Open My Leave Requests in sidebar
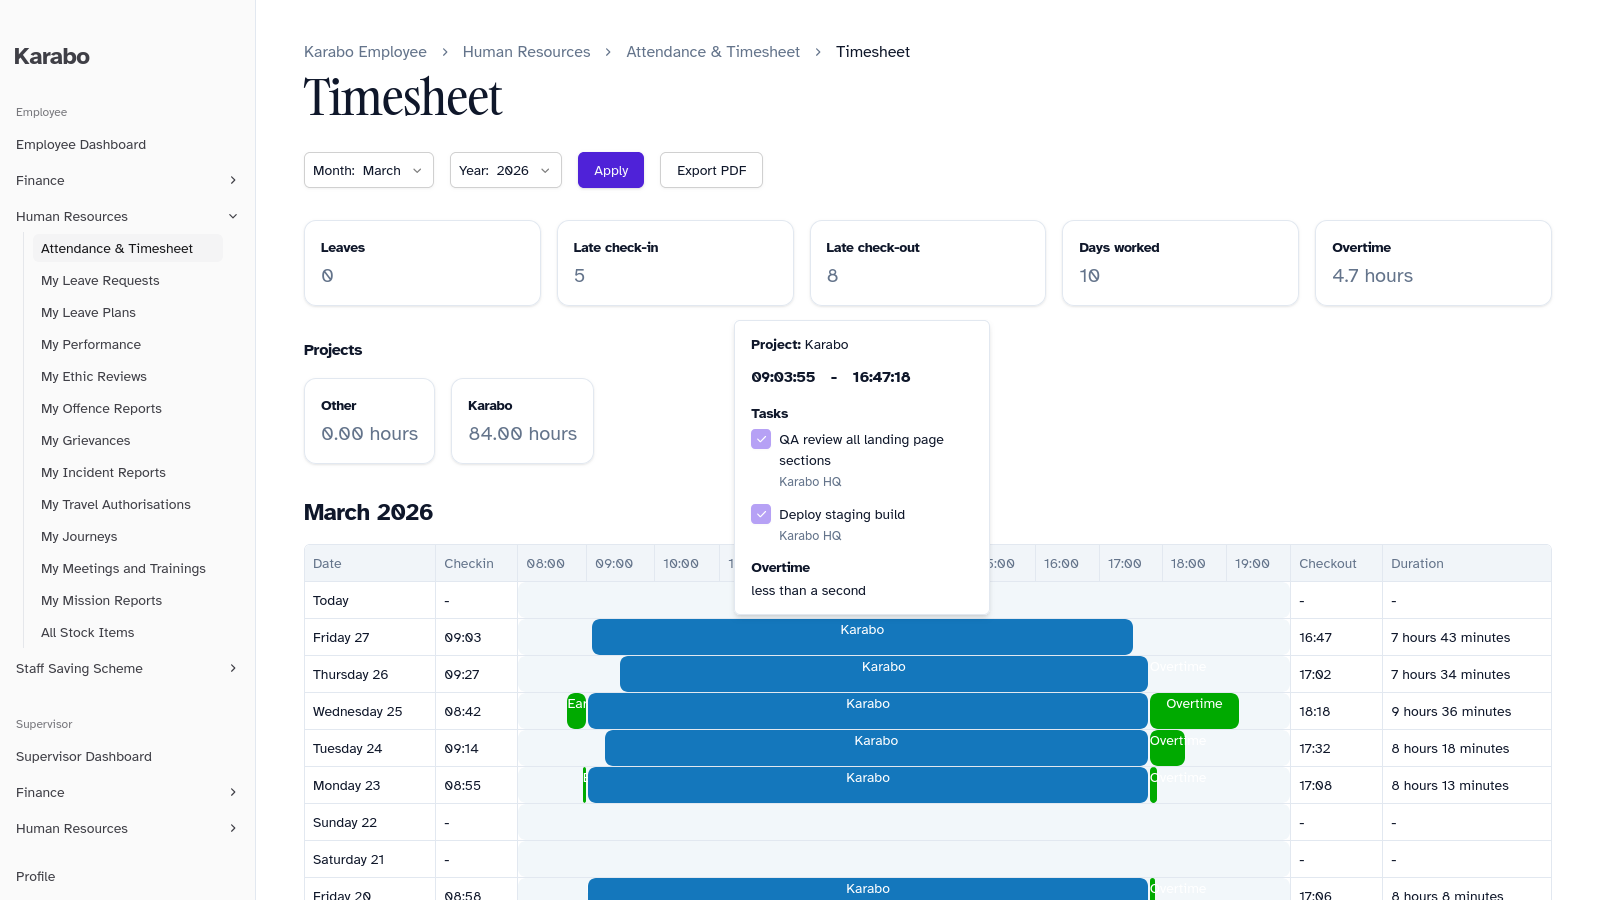The width and height of the screenshot is (1600, 900). click(x=100, y=281)
